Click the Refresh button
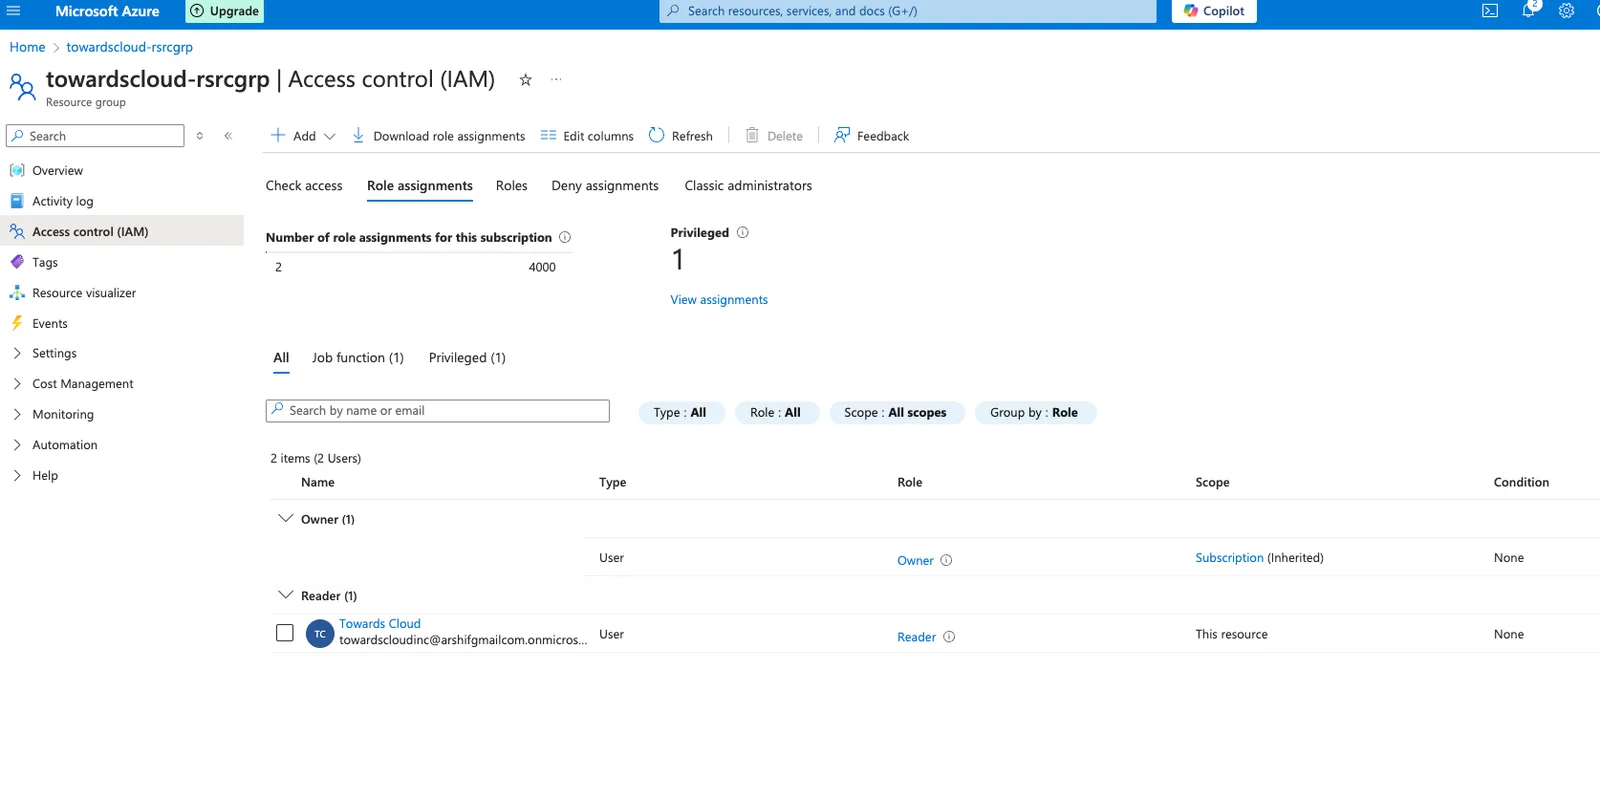The height and width of the screenshot is (800, 1600). click(x=681, y=136)
